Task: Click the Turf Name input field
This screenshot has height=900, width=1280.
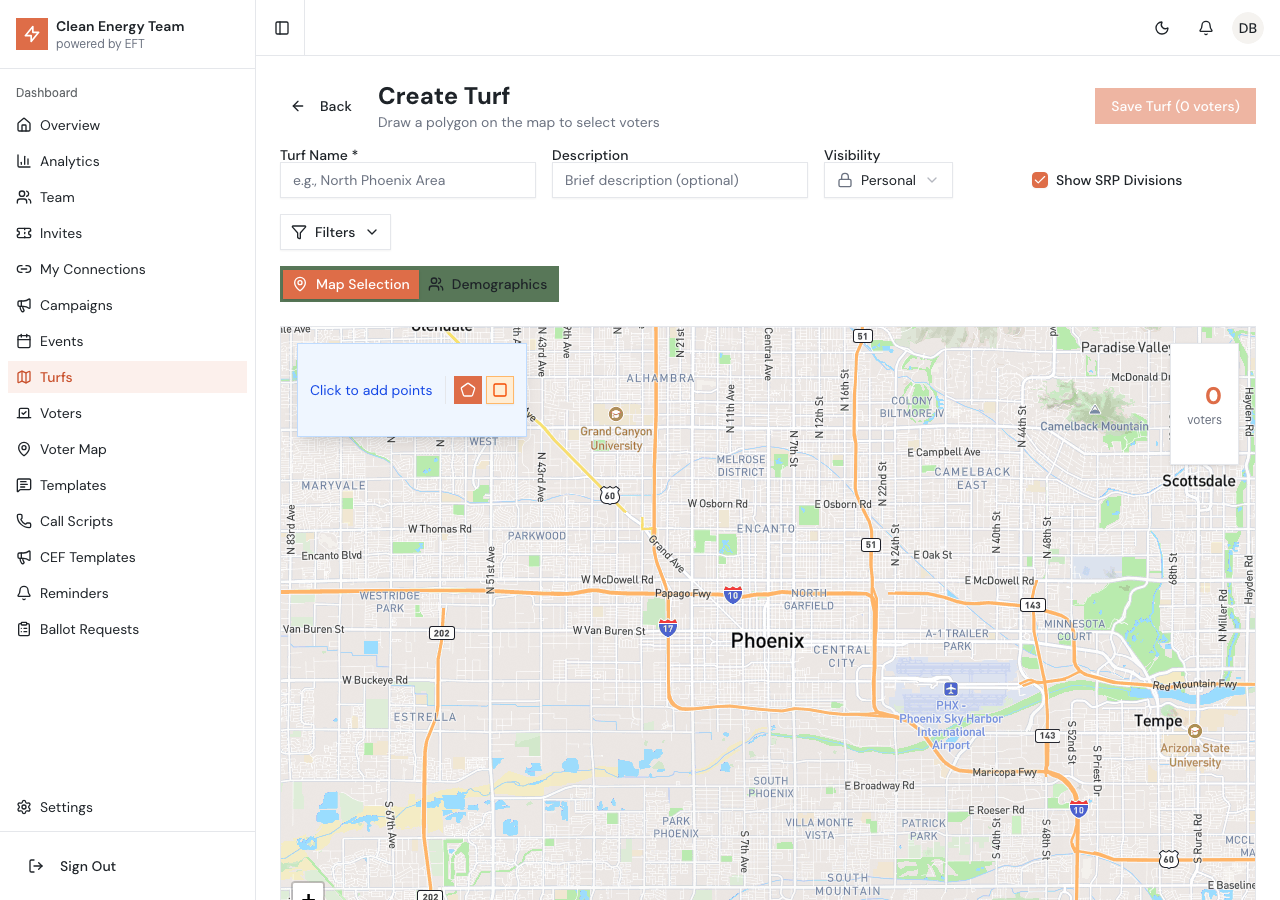Action: pos(408,180)
